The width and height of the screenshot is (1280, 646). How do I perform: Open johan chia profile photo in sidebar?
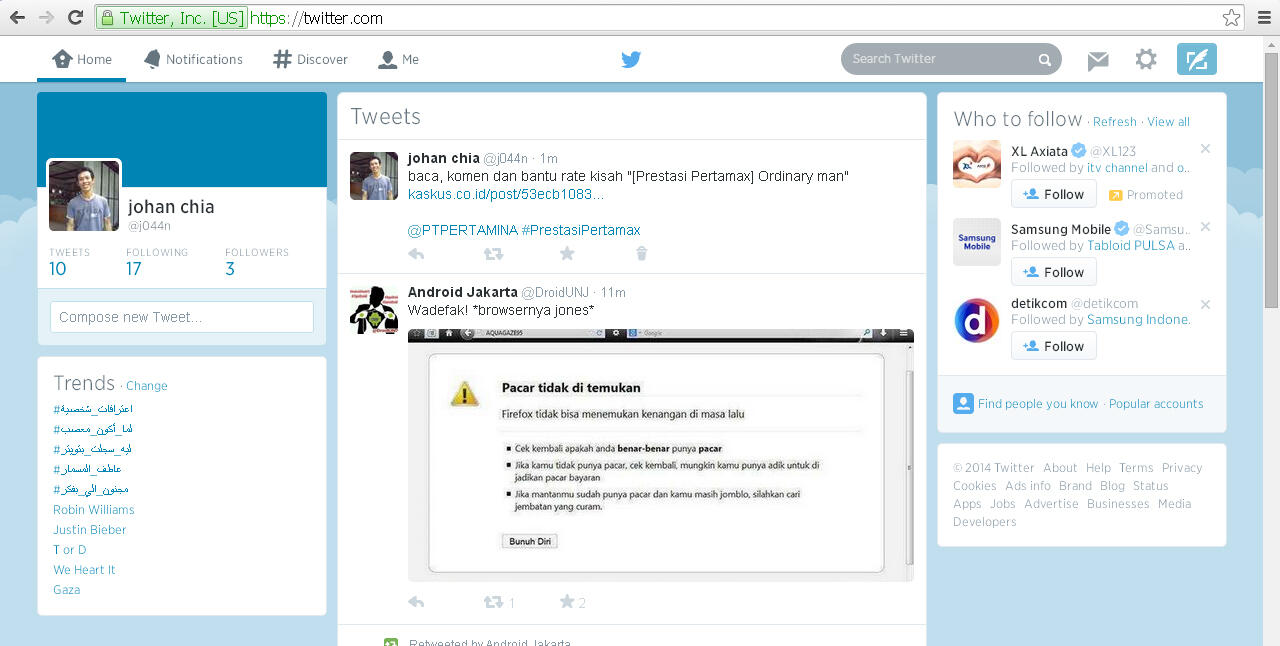point(84,196)
